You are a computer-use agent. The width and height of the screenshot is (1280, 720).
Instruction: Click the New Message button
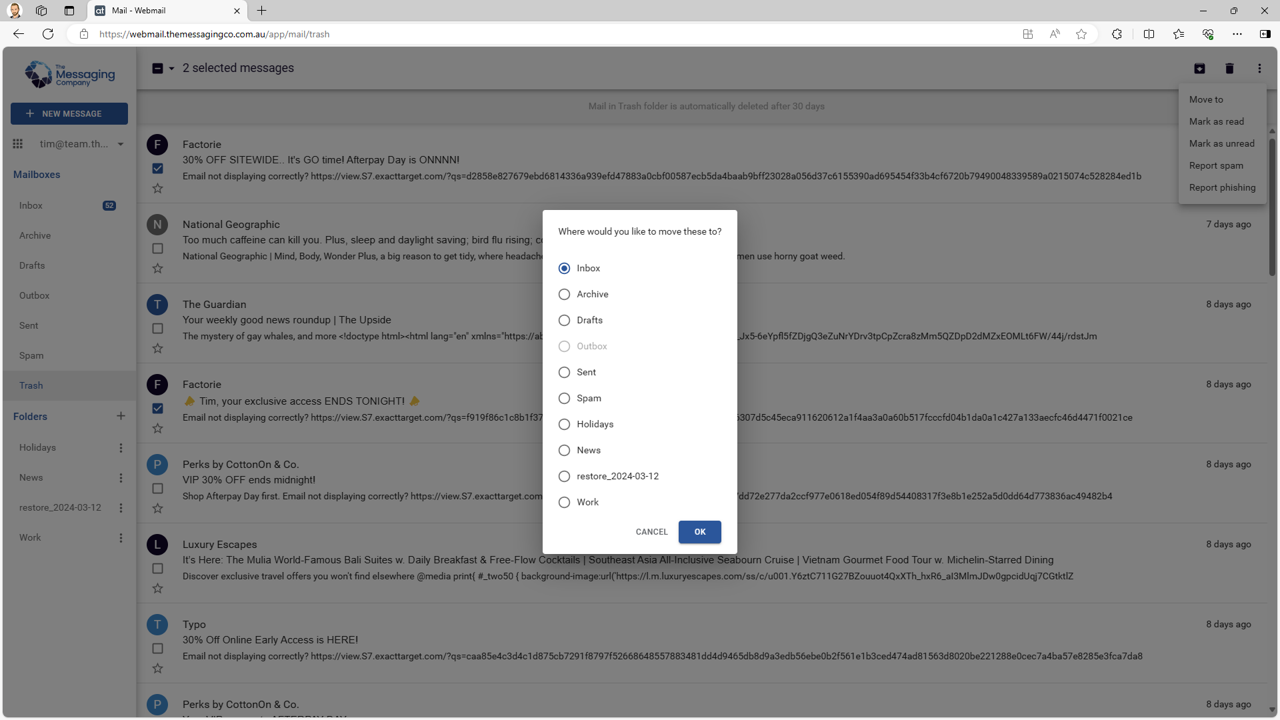69,114
